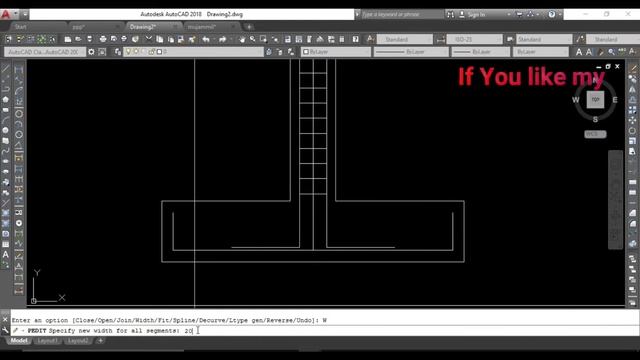Click the Save icon in Standard toolbar
This screenshot has height=360, width=640.
[x=89, y=39]
